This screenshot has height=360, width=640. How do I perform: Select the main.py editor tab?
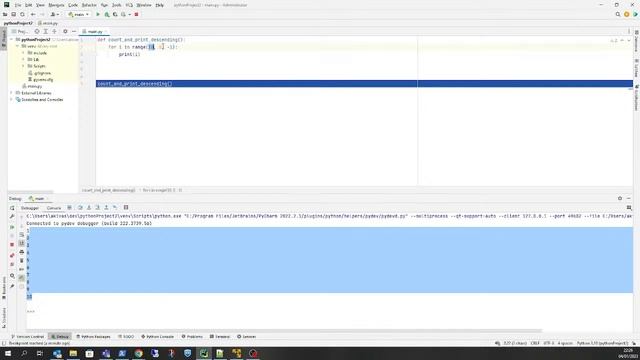click(x=95, y=31)
